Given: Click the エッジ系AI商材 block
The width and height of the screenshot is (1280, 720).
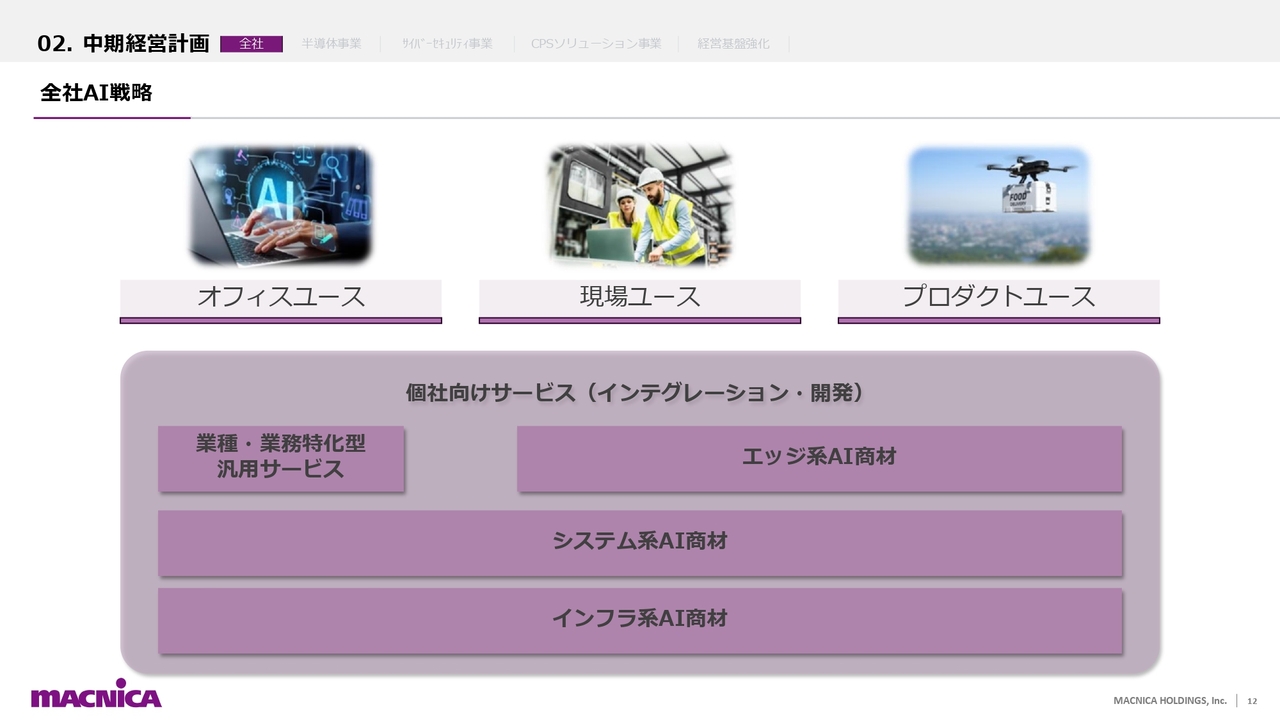Looking at the screenshot, I should pos(819,458).
